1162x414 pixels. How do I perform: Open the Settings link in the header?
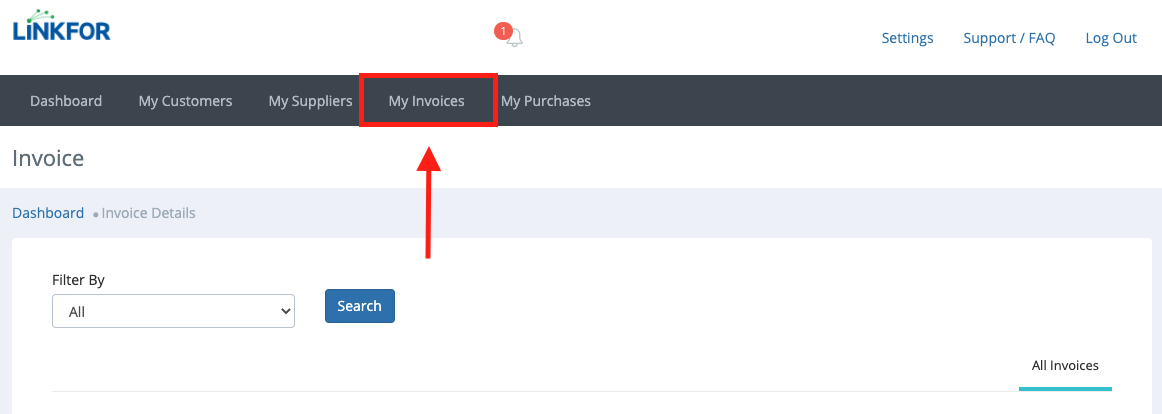pos(907,39)
